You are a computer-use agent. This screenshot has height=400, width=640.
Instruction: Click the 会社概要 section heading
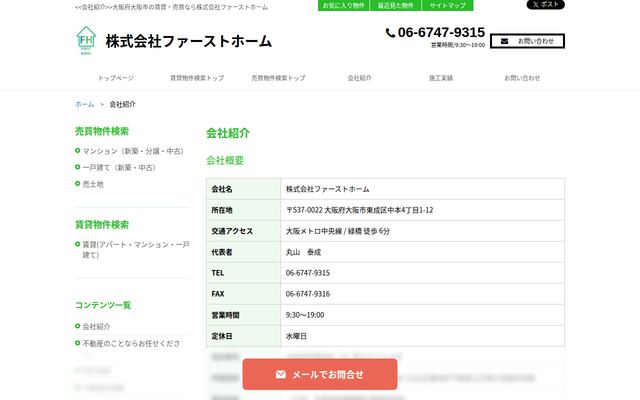click(225, 161)
